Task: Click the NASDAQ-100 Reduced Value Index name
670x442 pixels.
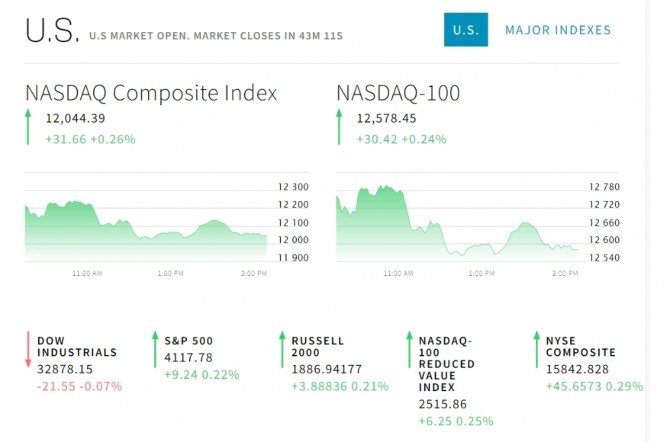Action: point(447,364)
